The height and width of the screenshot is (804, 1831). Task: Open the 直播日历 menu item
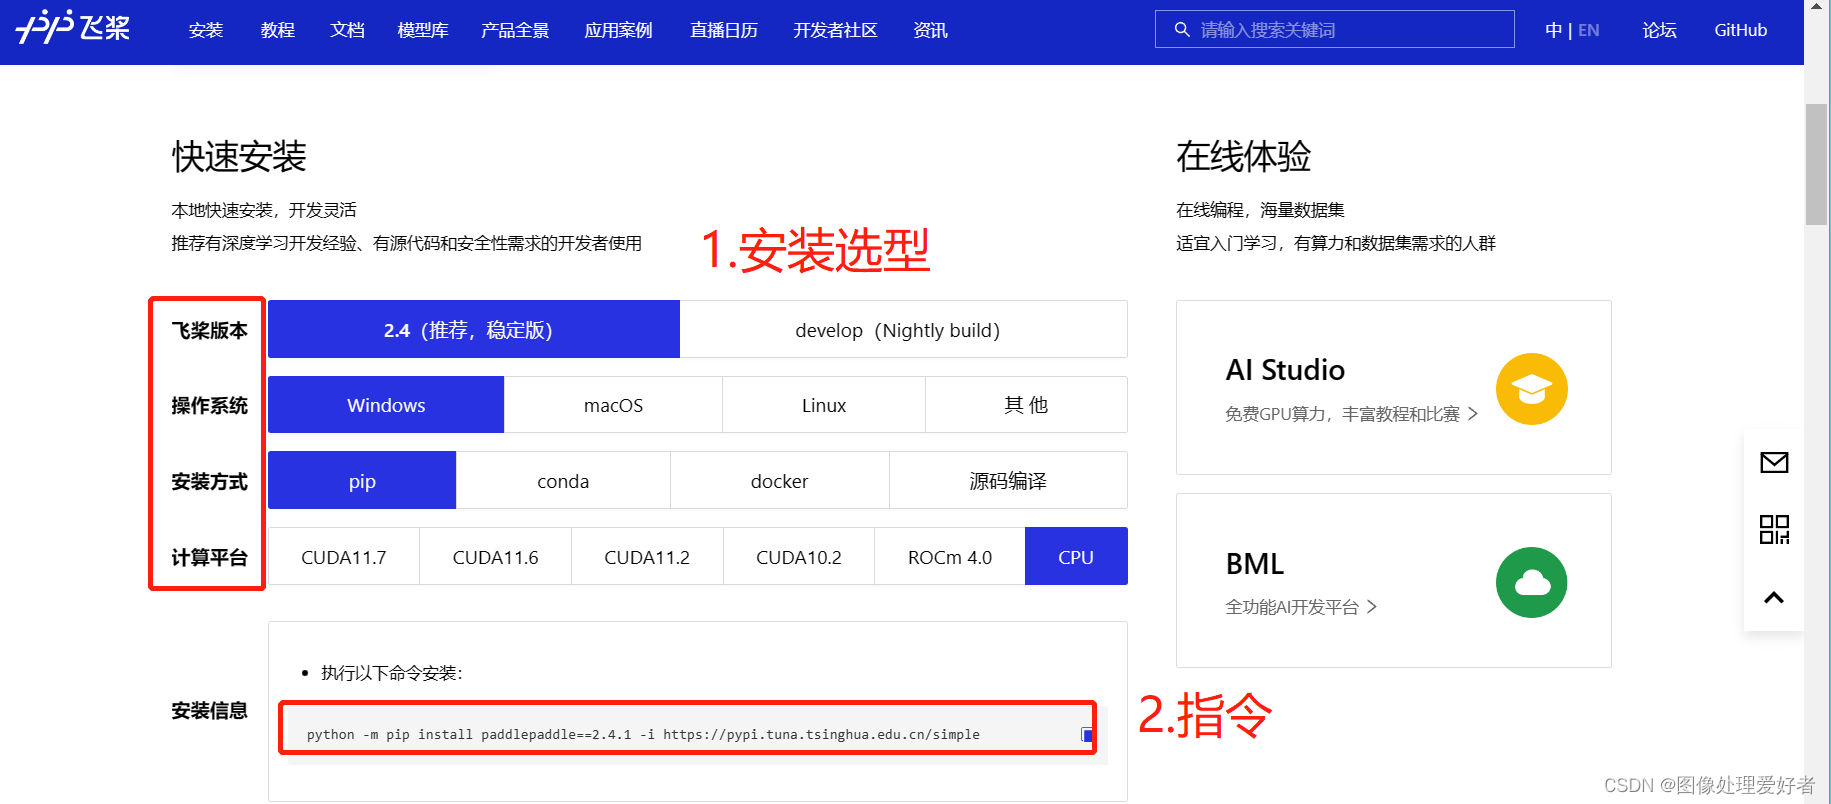(724, 30)
